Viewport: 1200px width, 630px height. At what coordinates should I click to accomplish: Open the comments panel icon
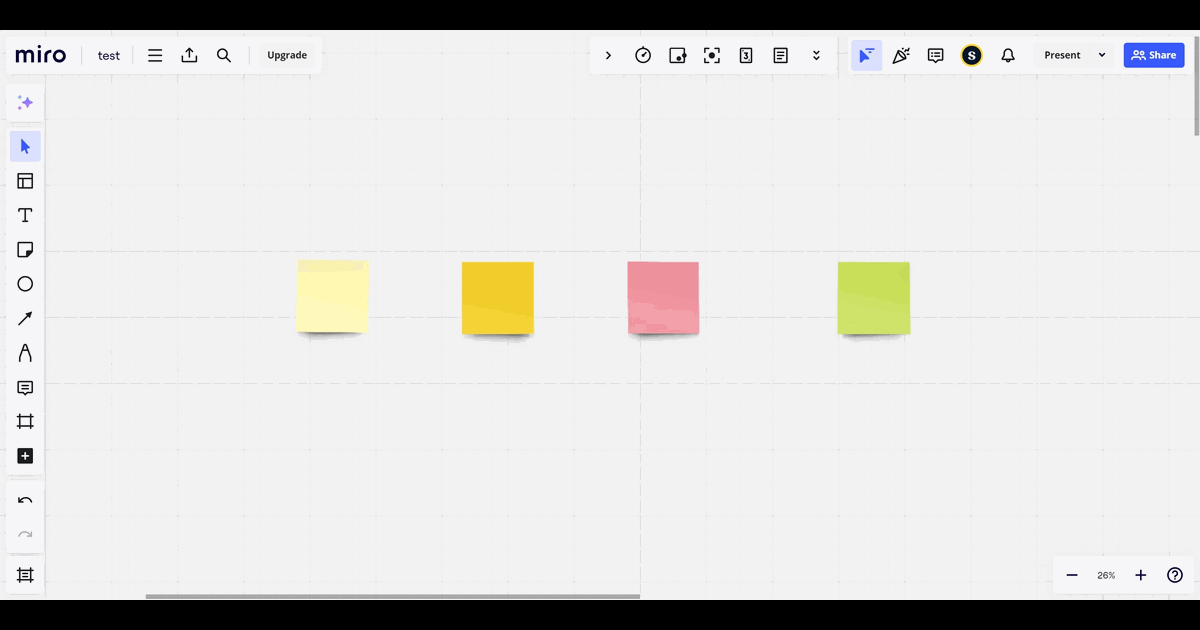click(x=936, y=56)
